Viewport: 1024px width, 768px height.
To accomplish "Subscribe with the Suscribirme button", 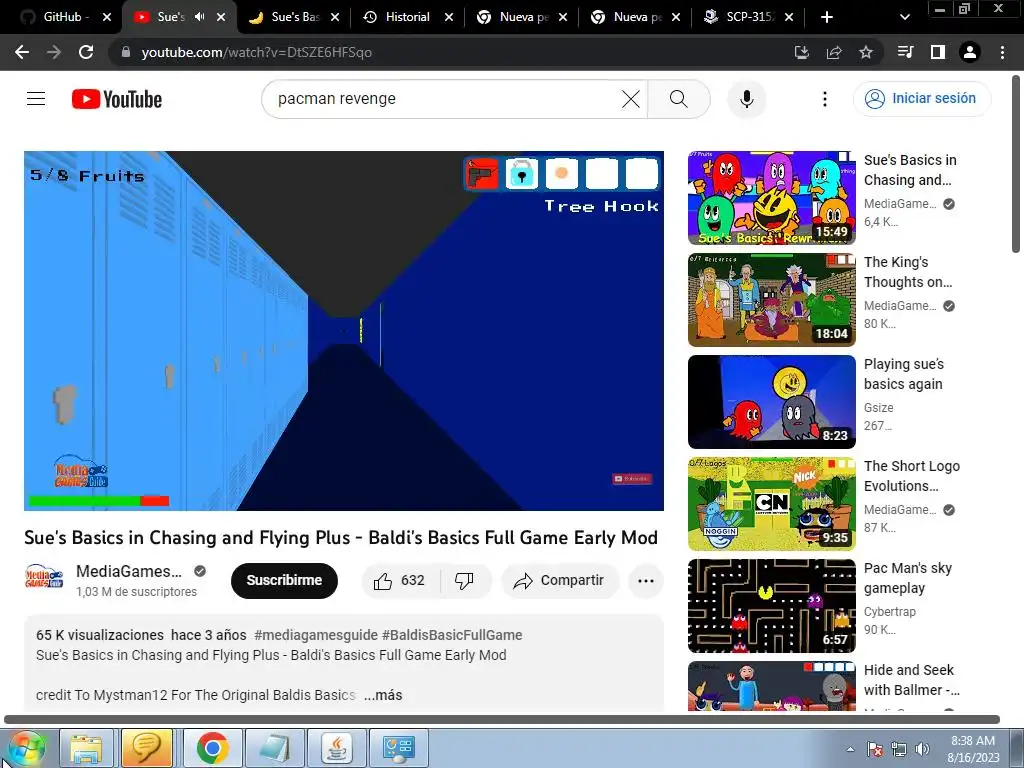I will pyautogui.click(x=284, y=581).
